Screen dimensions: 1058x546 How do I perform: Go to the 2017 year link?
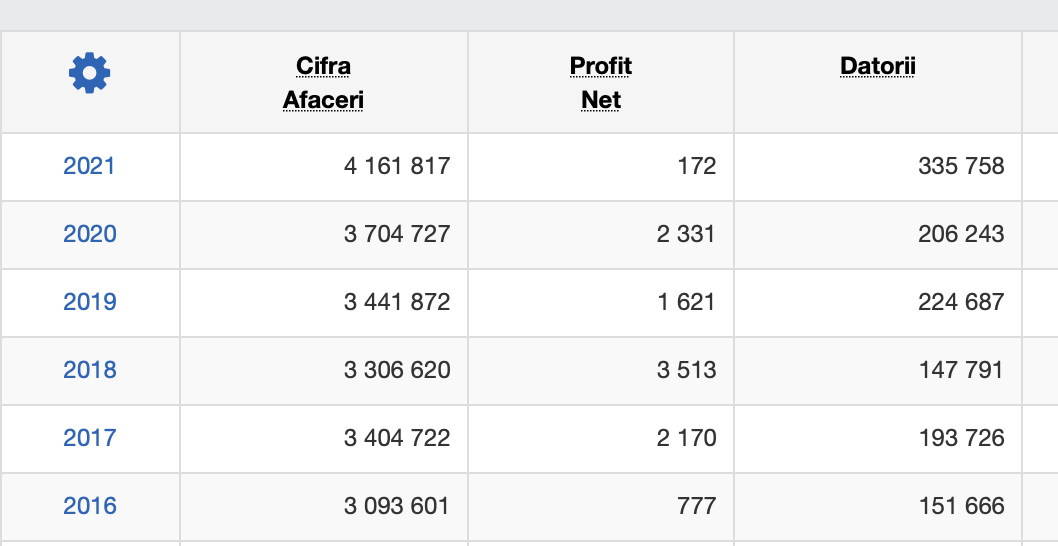click(x=90, y=438)
